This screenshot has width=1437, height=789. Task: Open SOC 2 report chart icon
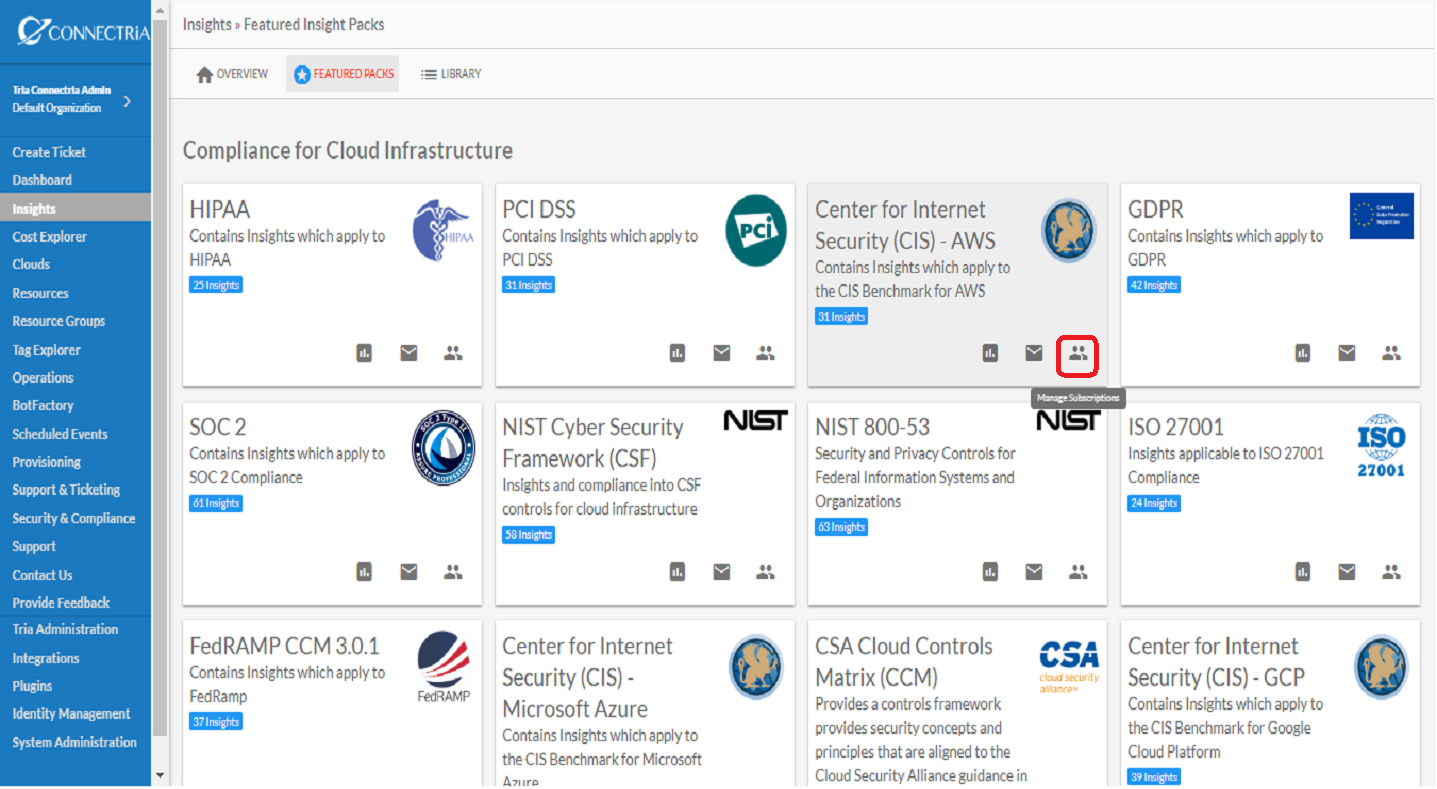[365, 571]
